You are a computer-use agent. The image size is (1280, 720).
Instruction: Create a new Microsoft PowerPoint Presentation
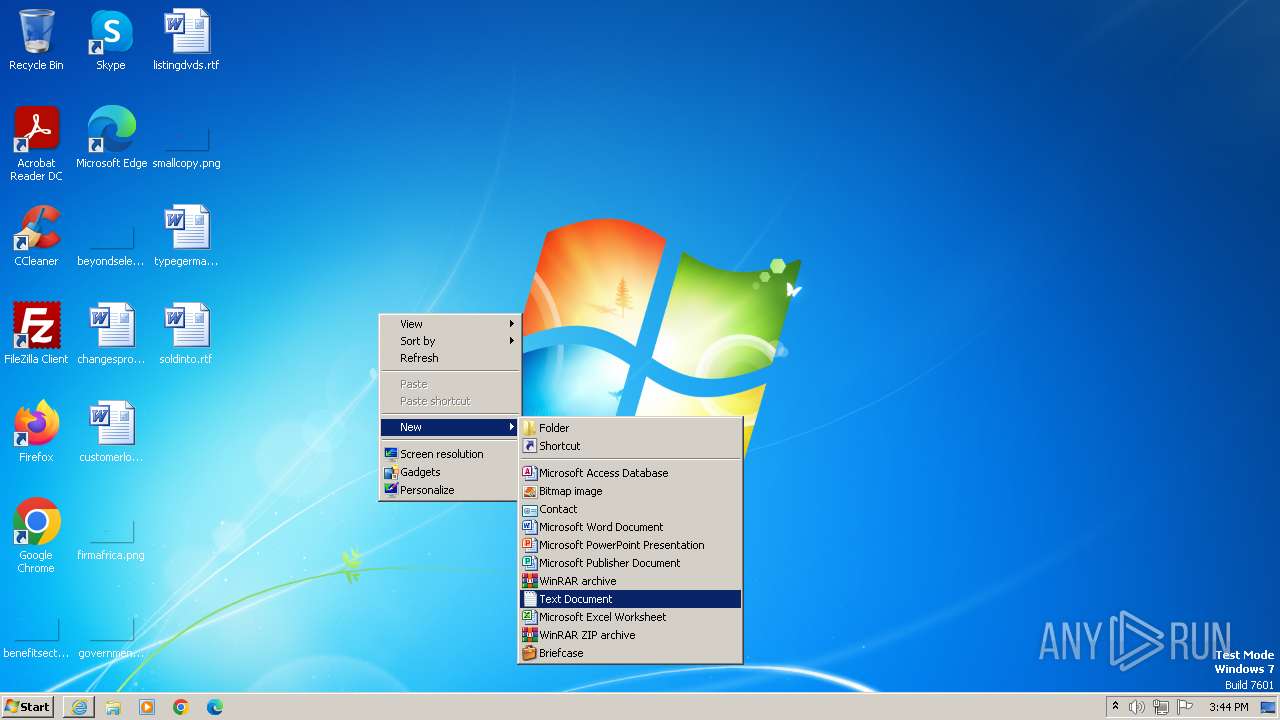[630, 545]
